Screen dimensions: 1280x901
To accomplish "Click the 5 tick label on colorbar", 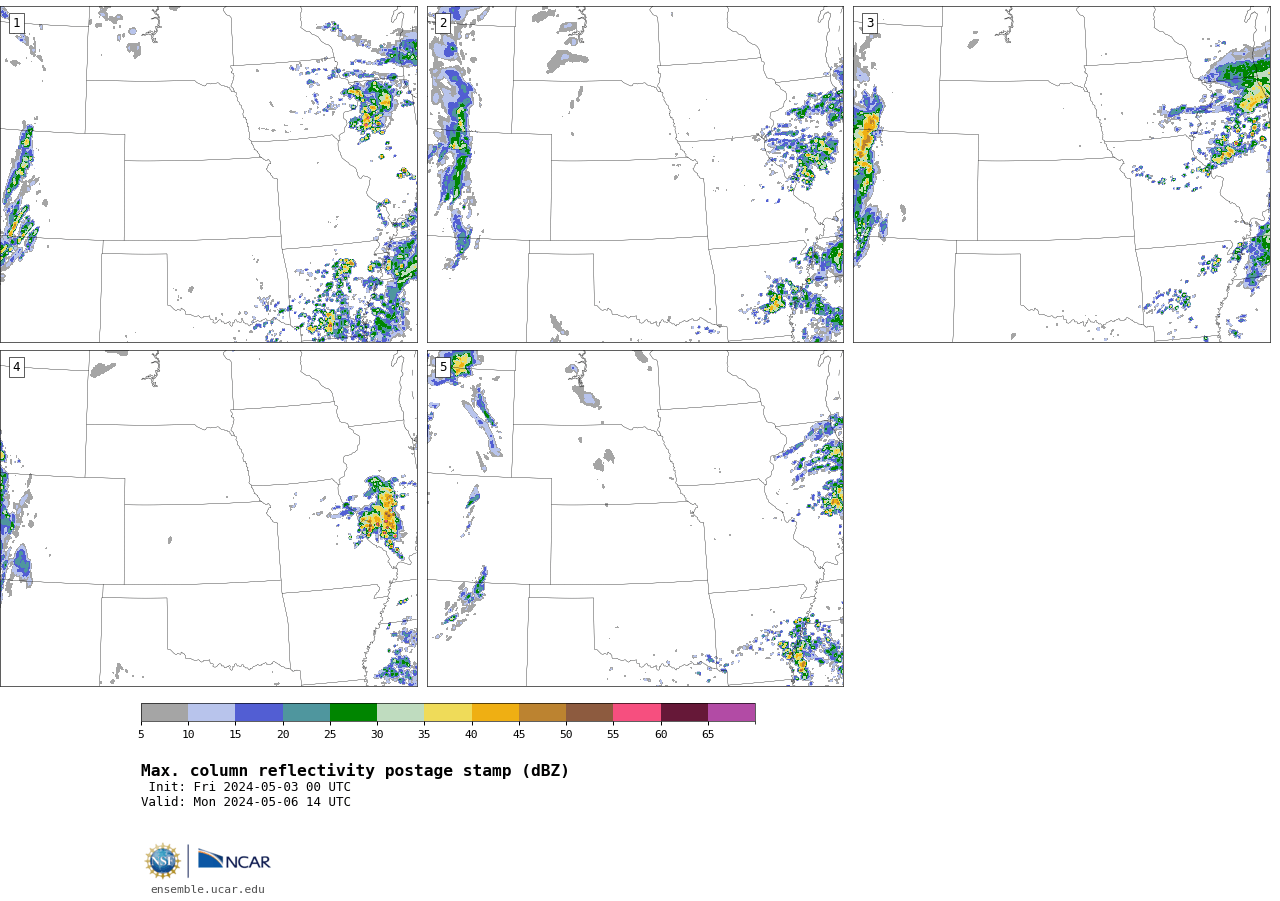I will tap(141, 735).
